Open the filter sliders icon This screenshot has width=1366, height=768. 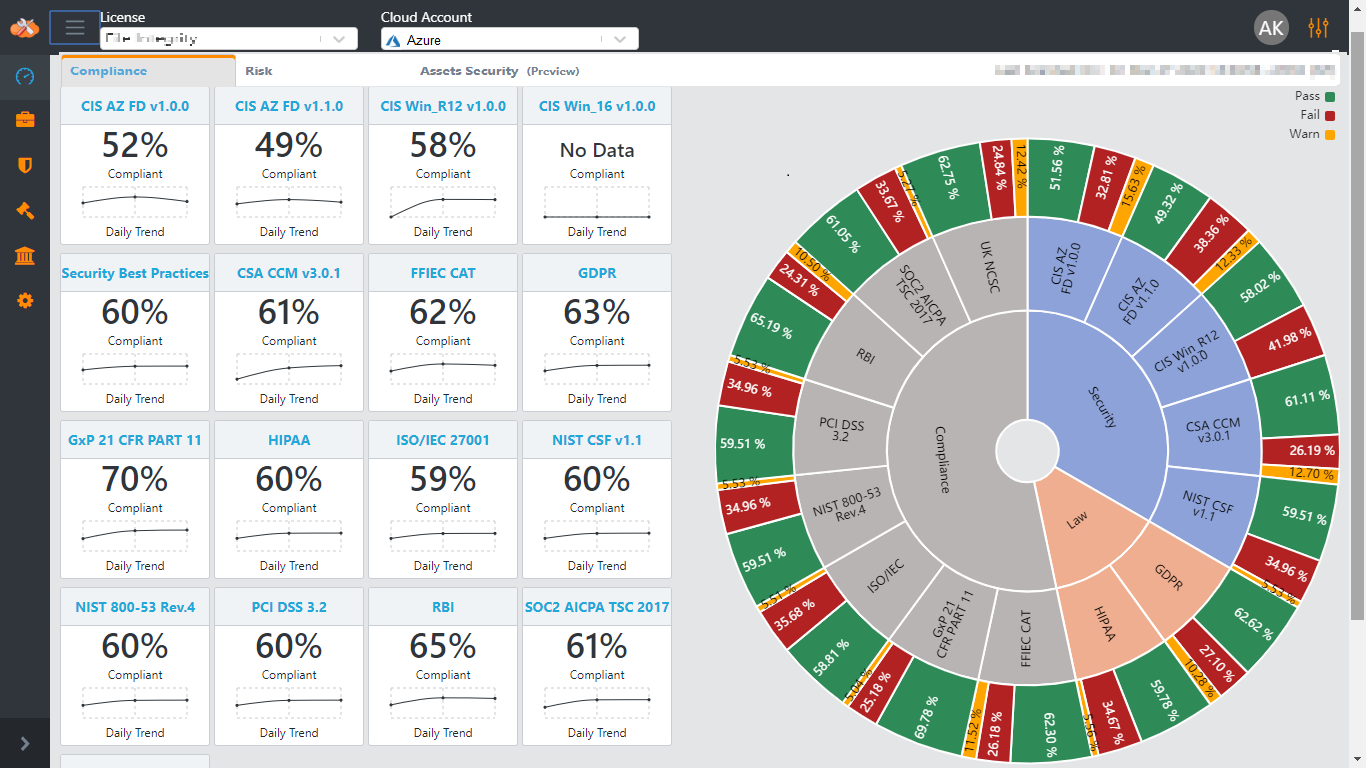click(x=1319, y=28)
